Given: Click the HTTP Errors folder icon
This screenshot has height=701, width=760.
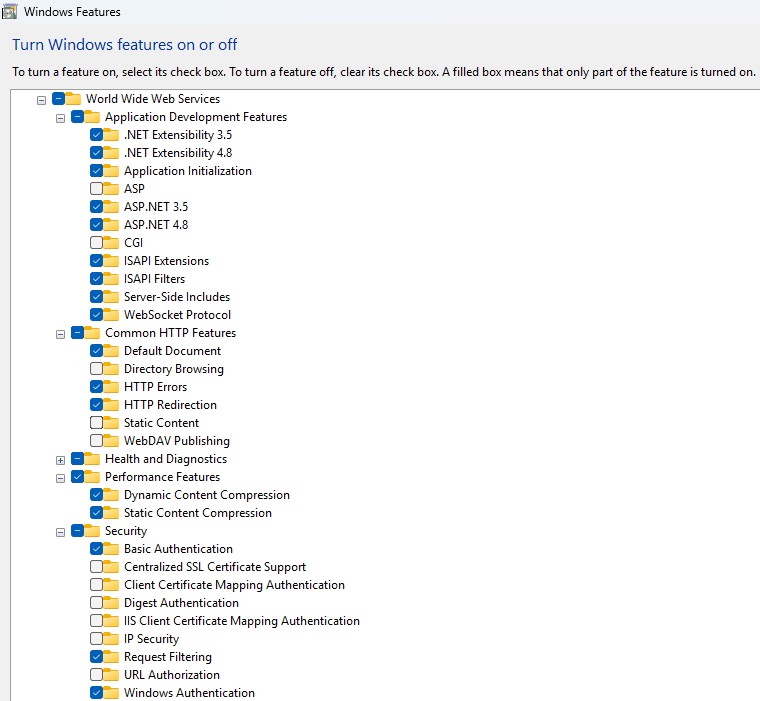Looking at the screenshot, I should 111,386.
